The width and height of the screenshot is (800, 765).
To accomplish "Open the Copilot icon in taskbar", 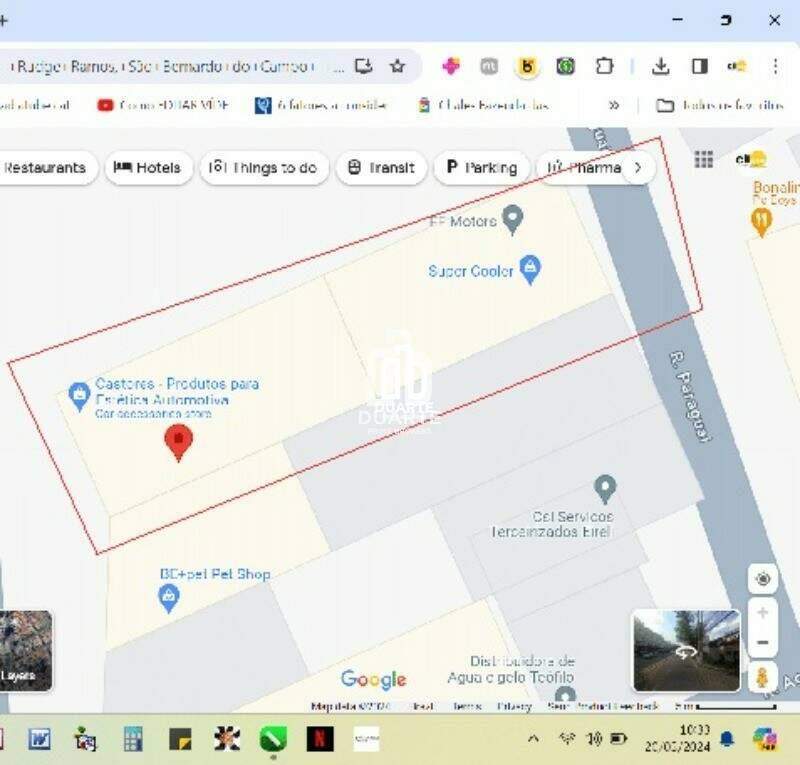I will (x=765, y=739).
